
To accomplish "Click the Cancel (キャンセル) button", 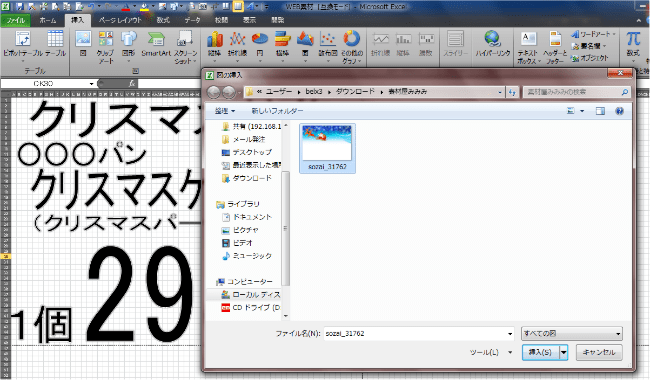I will click(x=599, y=352).
